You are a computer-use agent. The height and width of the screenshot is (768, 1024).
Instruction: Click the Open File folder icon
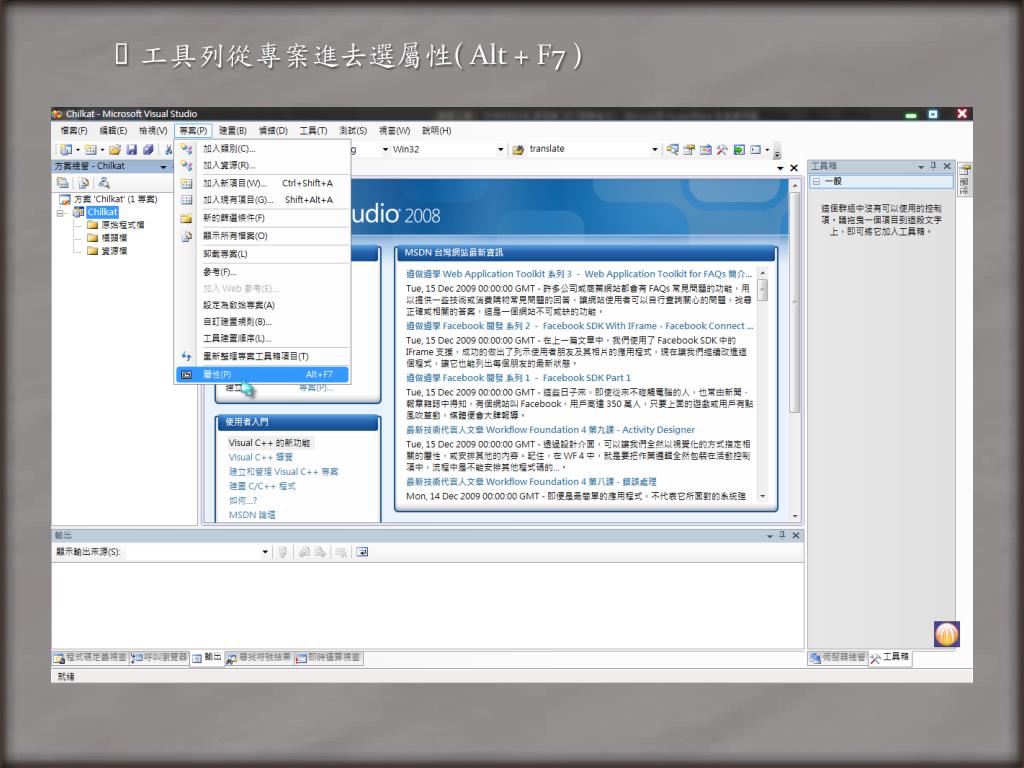[116, 150]
